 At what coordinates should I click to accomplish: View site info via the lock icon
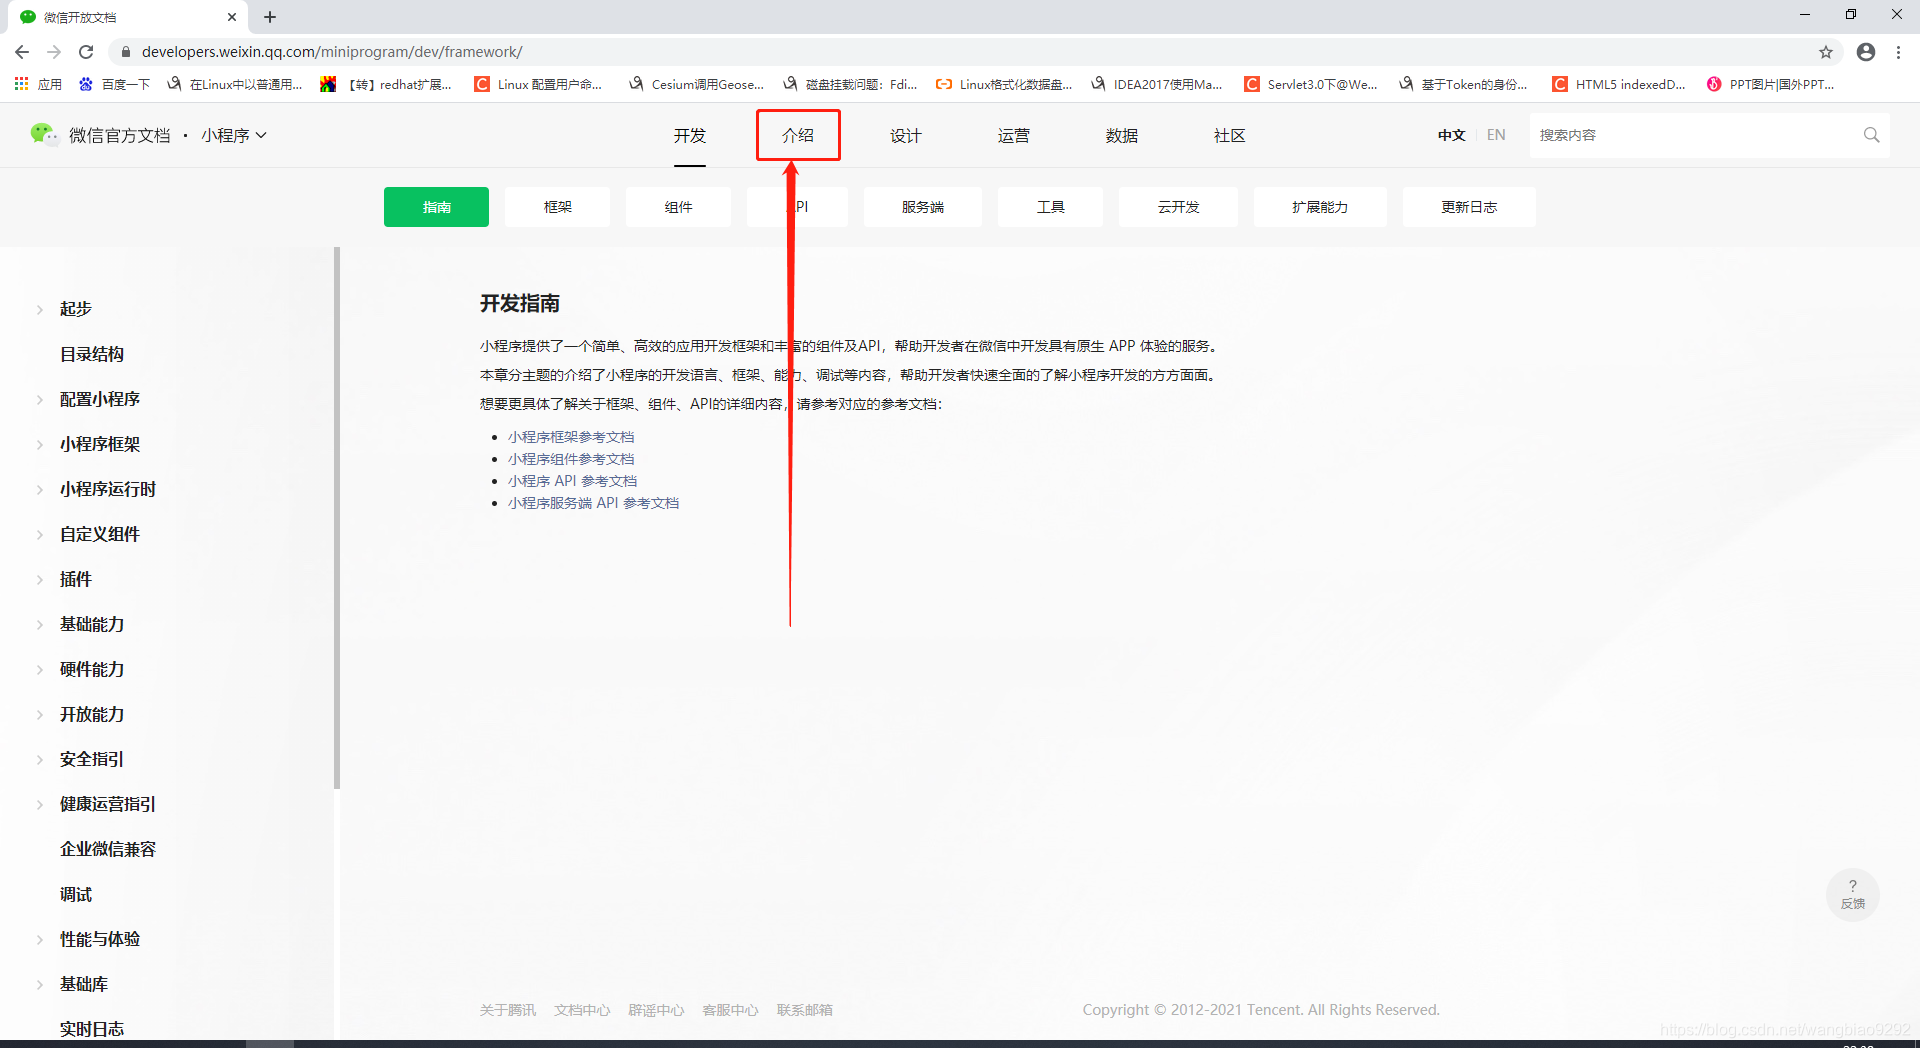coord(126,52)
